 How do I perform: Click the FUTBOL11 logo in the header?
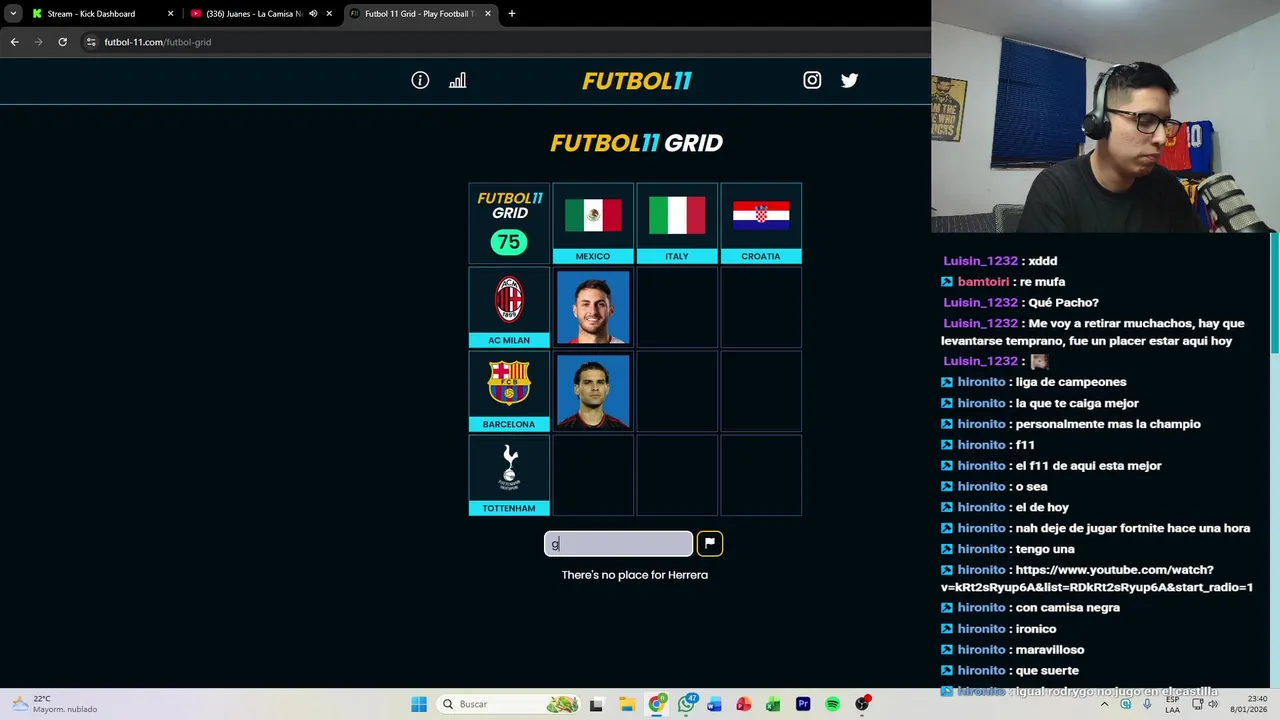(637, 81)
